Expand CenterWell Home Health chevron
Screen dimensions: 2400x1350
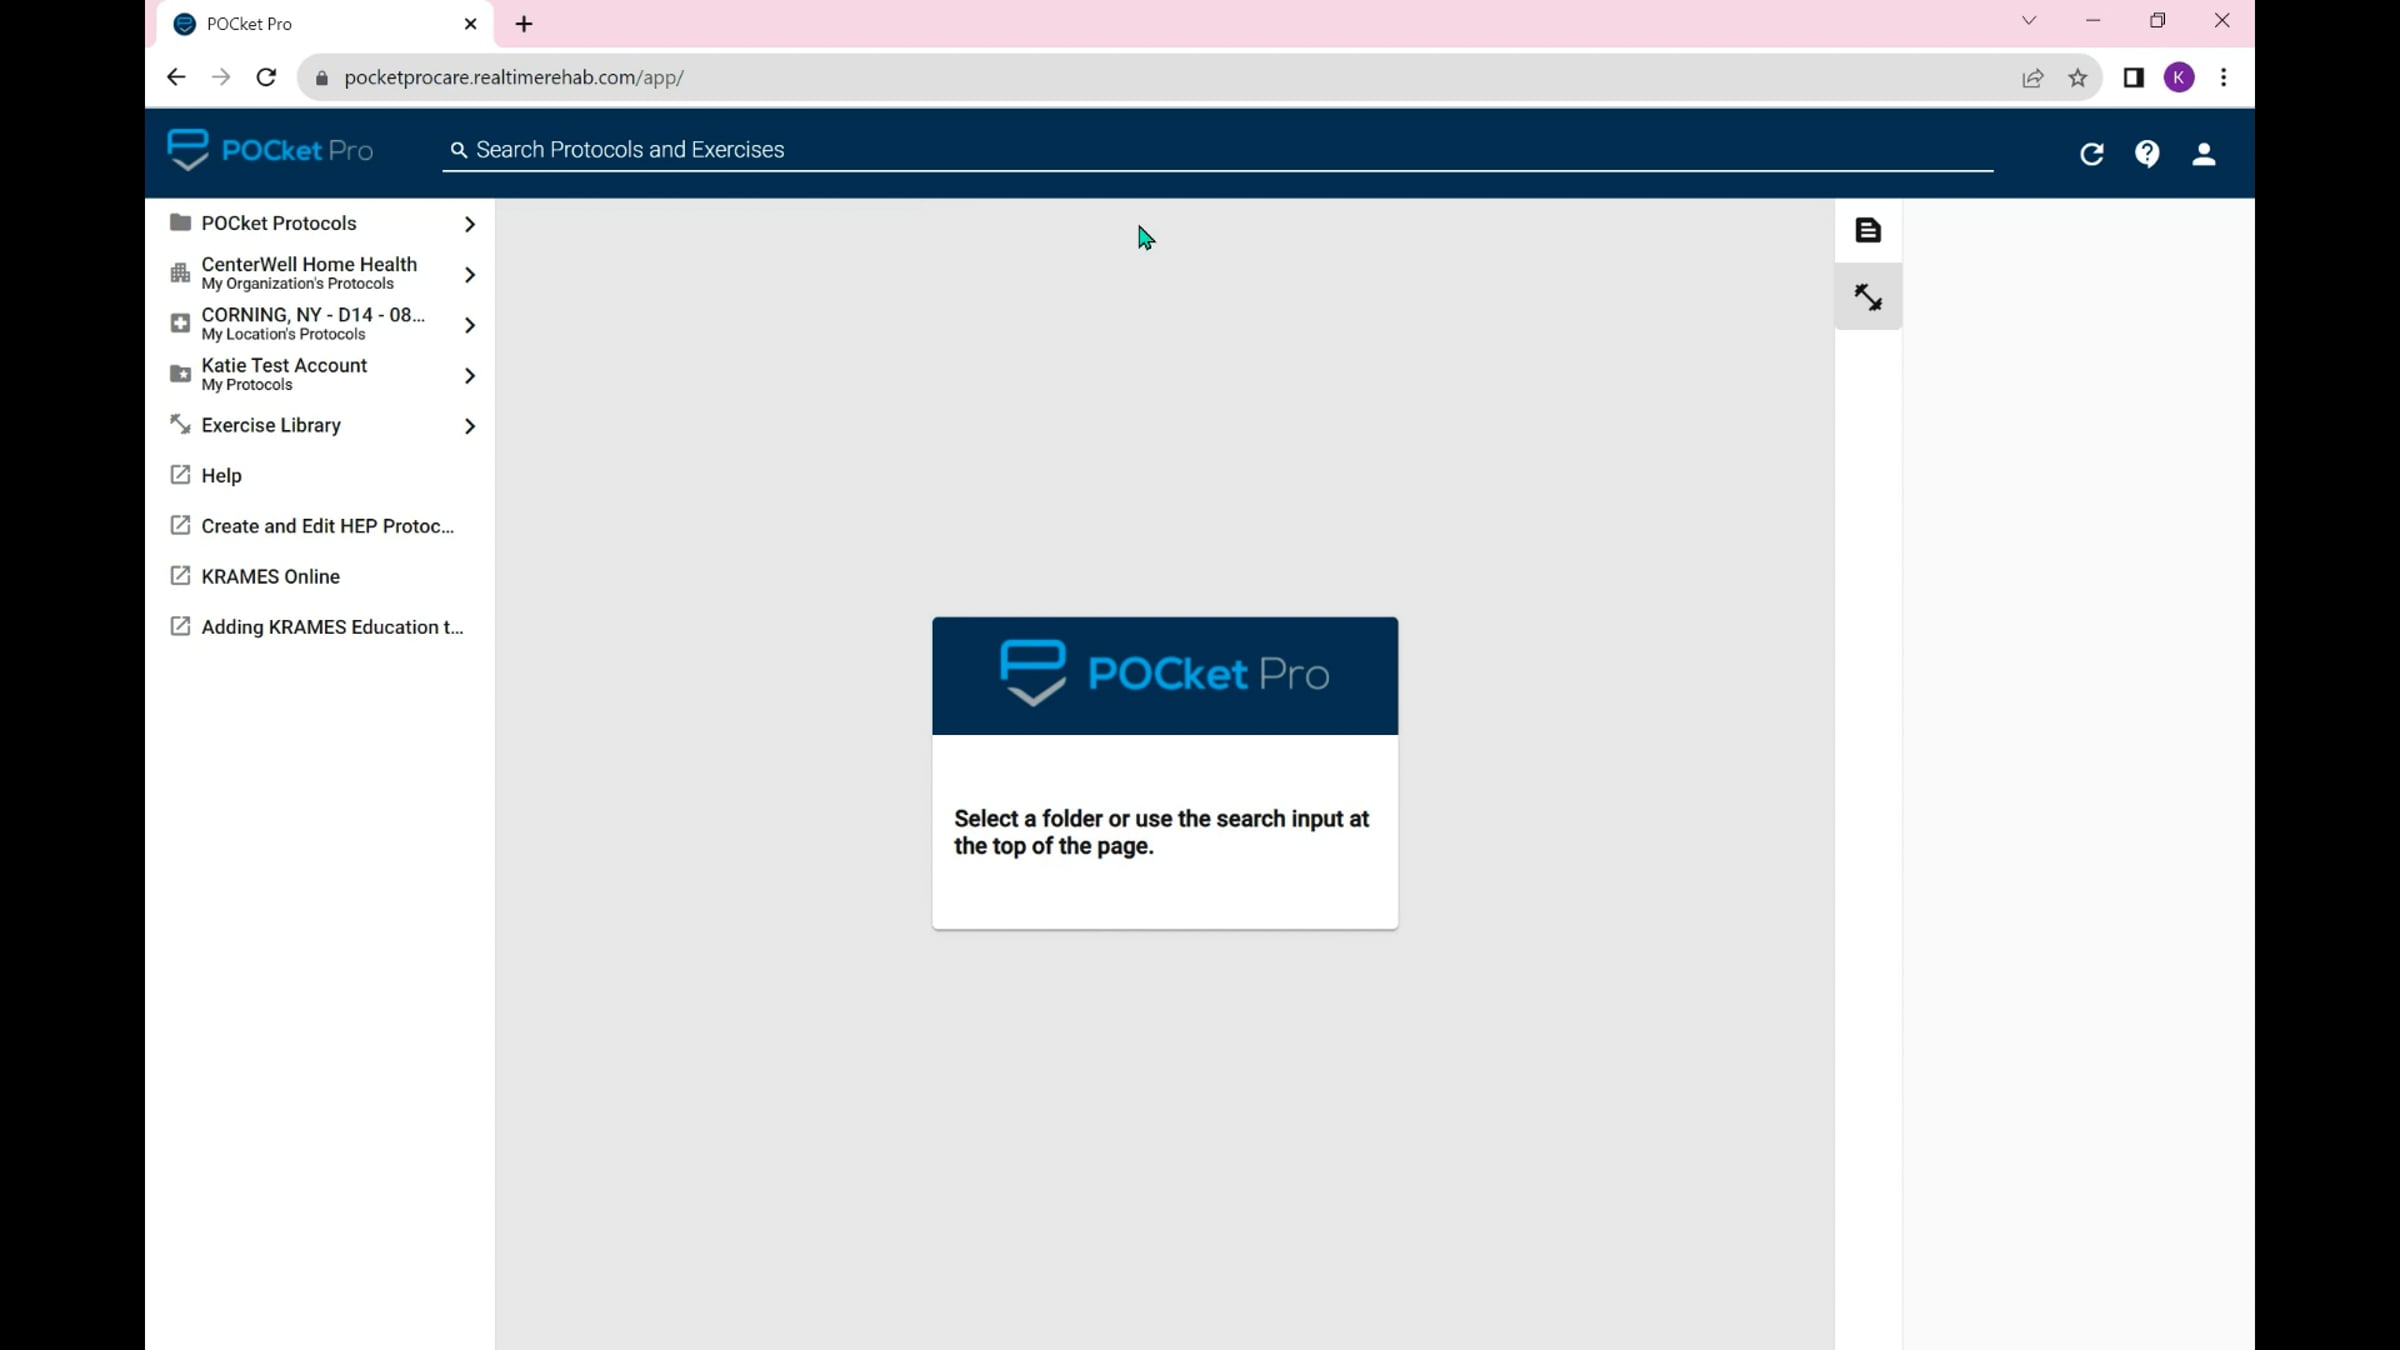click(x=470, y=274)
